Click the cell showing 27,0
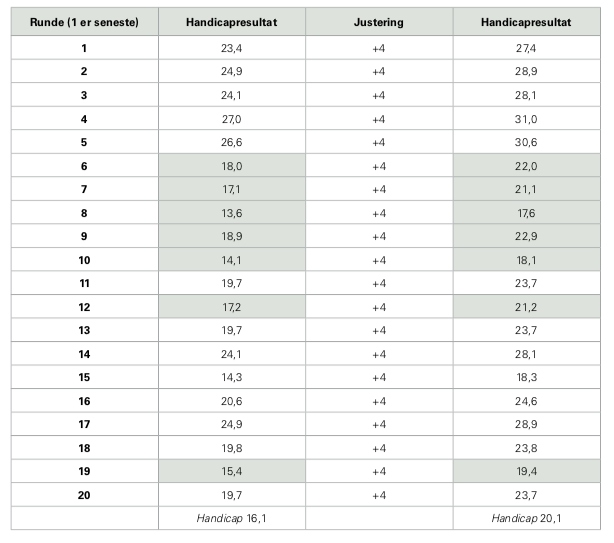Viewport: 614px width, 543px height. [231, 119]
